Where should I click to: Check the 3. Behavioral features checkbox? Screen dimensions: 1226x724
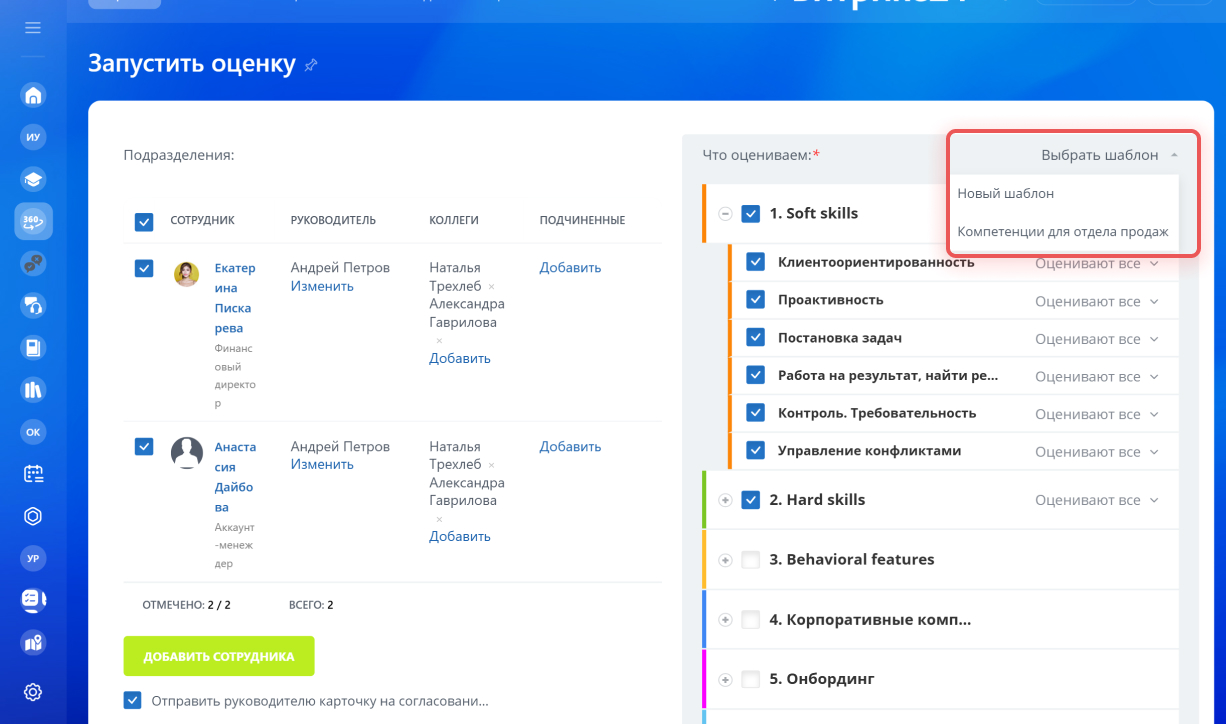tap(751, 560)
